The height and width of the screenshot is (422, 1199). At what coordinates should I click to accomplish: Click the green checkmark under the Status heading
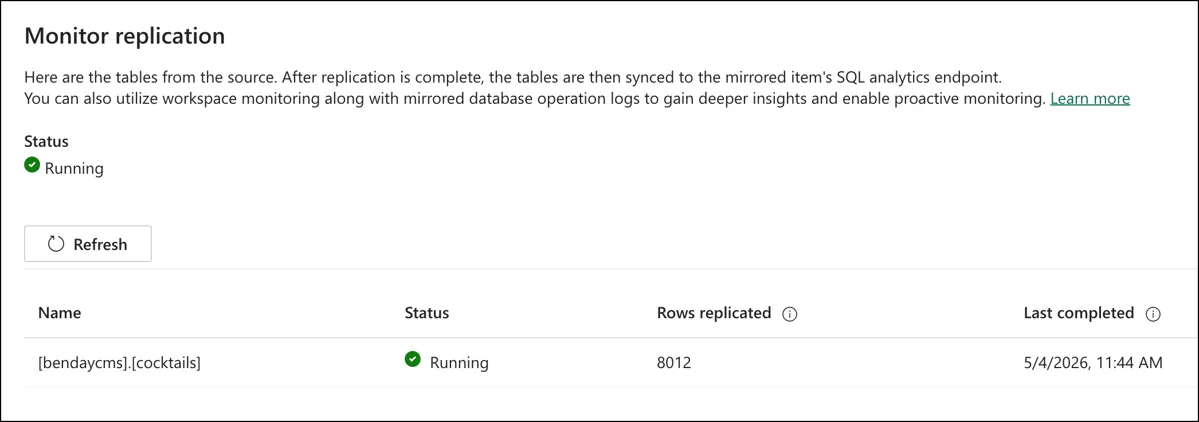tap(32, 164)
